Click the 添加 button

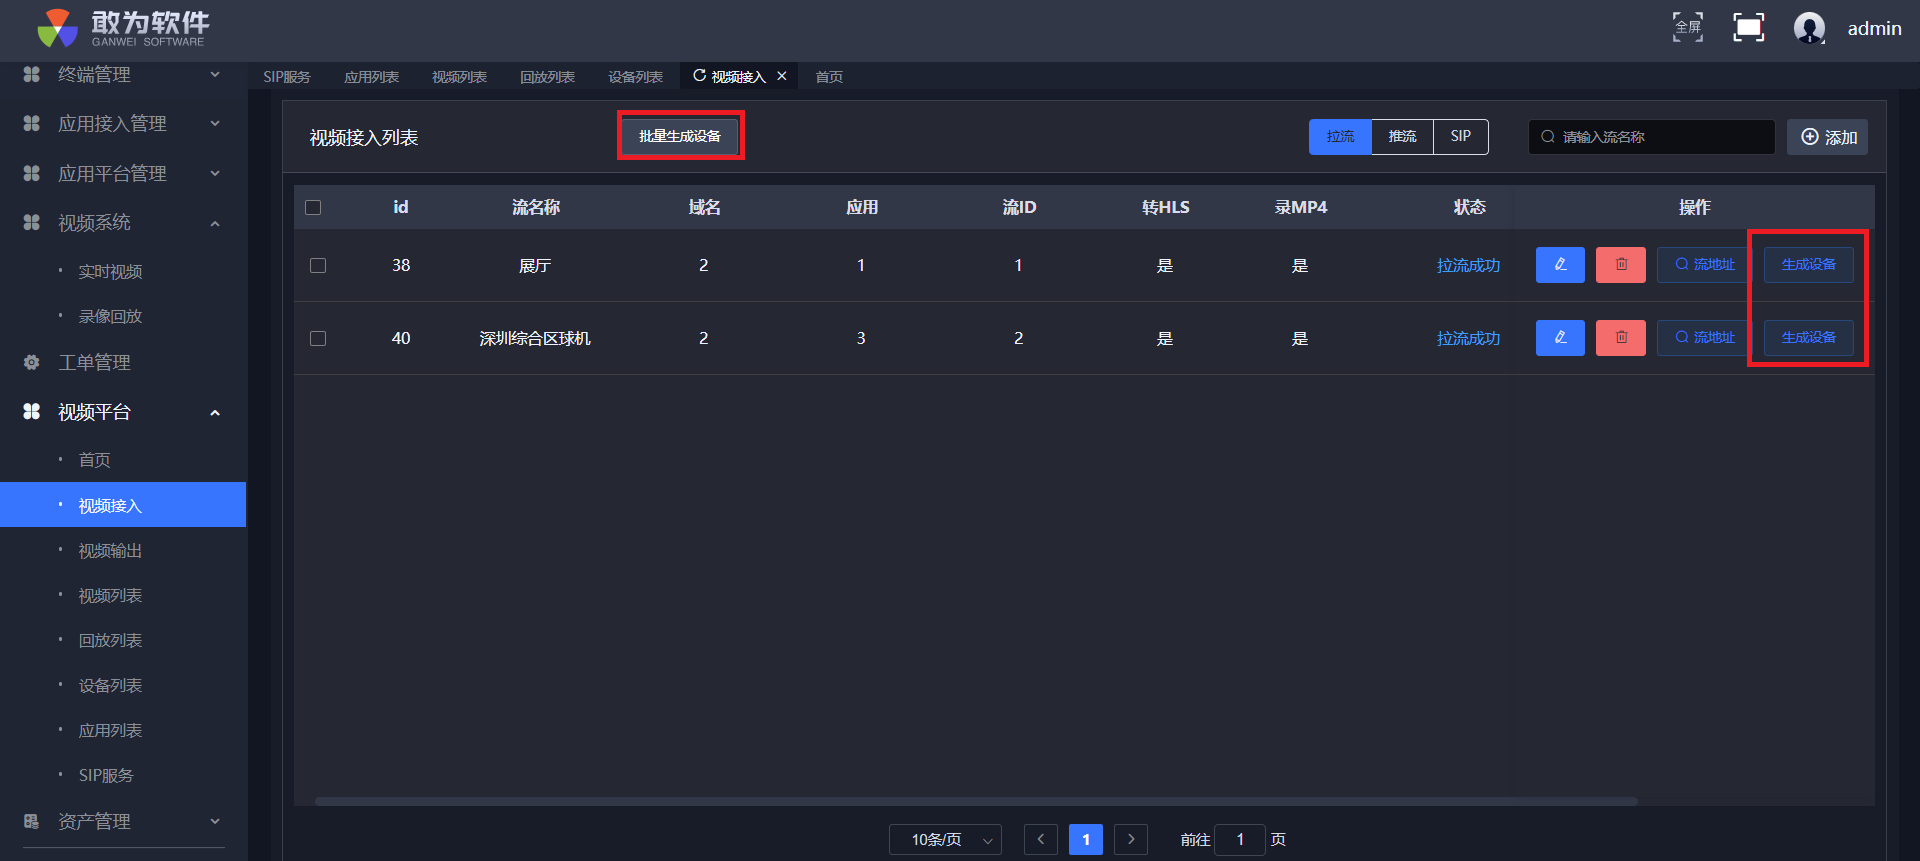click(x=1828, y=137)
